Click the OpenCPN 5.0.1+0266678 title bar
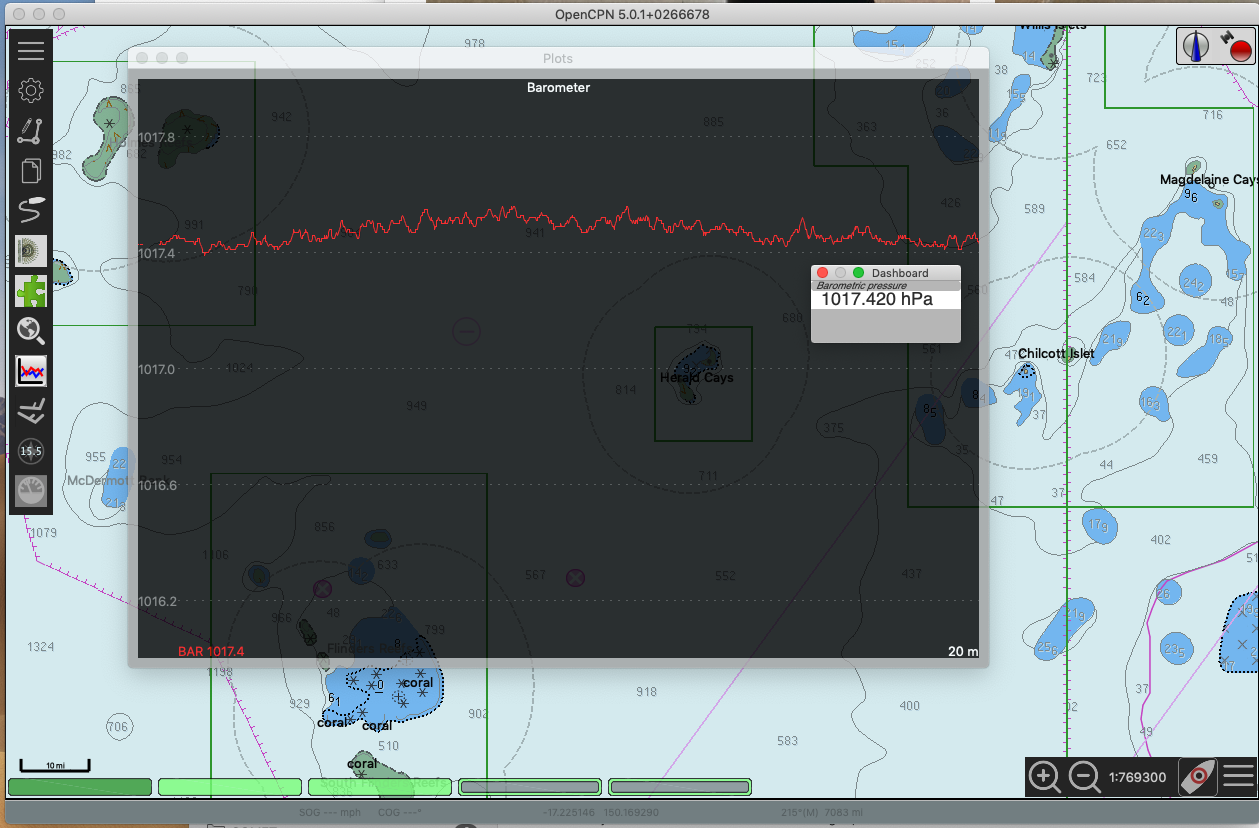The height and width of the screenshot is (828, 1259). (x=632, y=14)
